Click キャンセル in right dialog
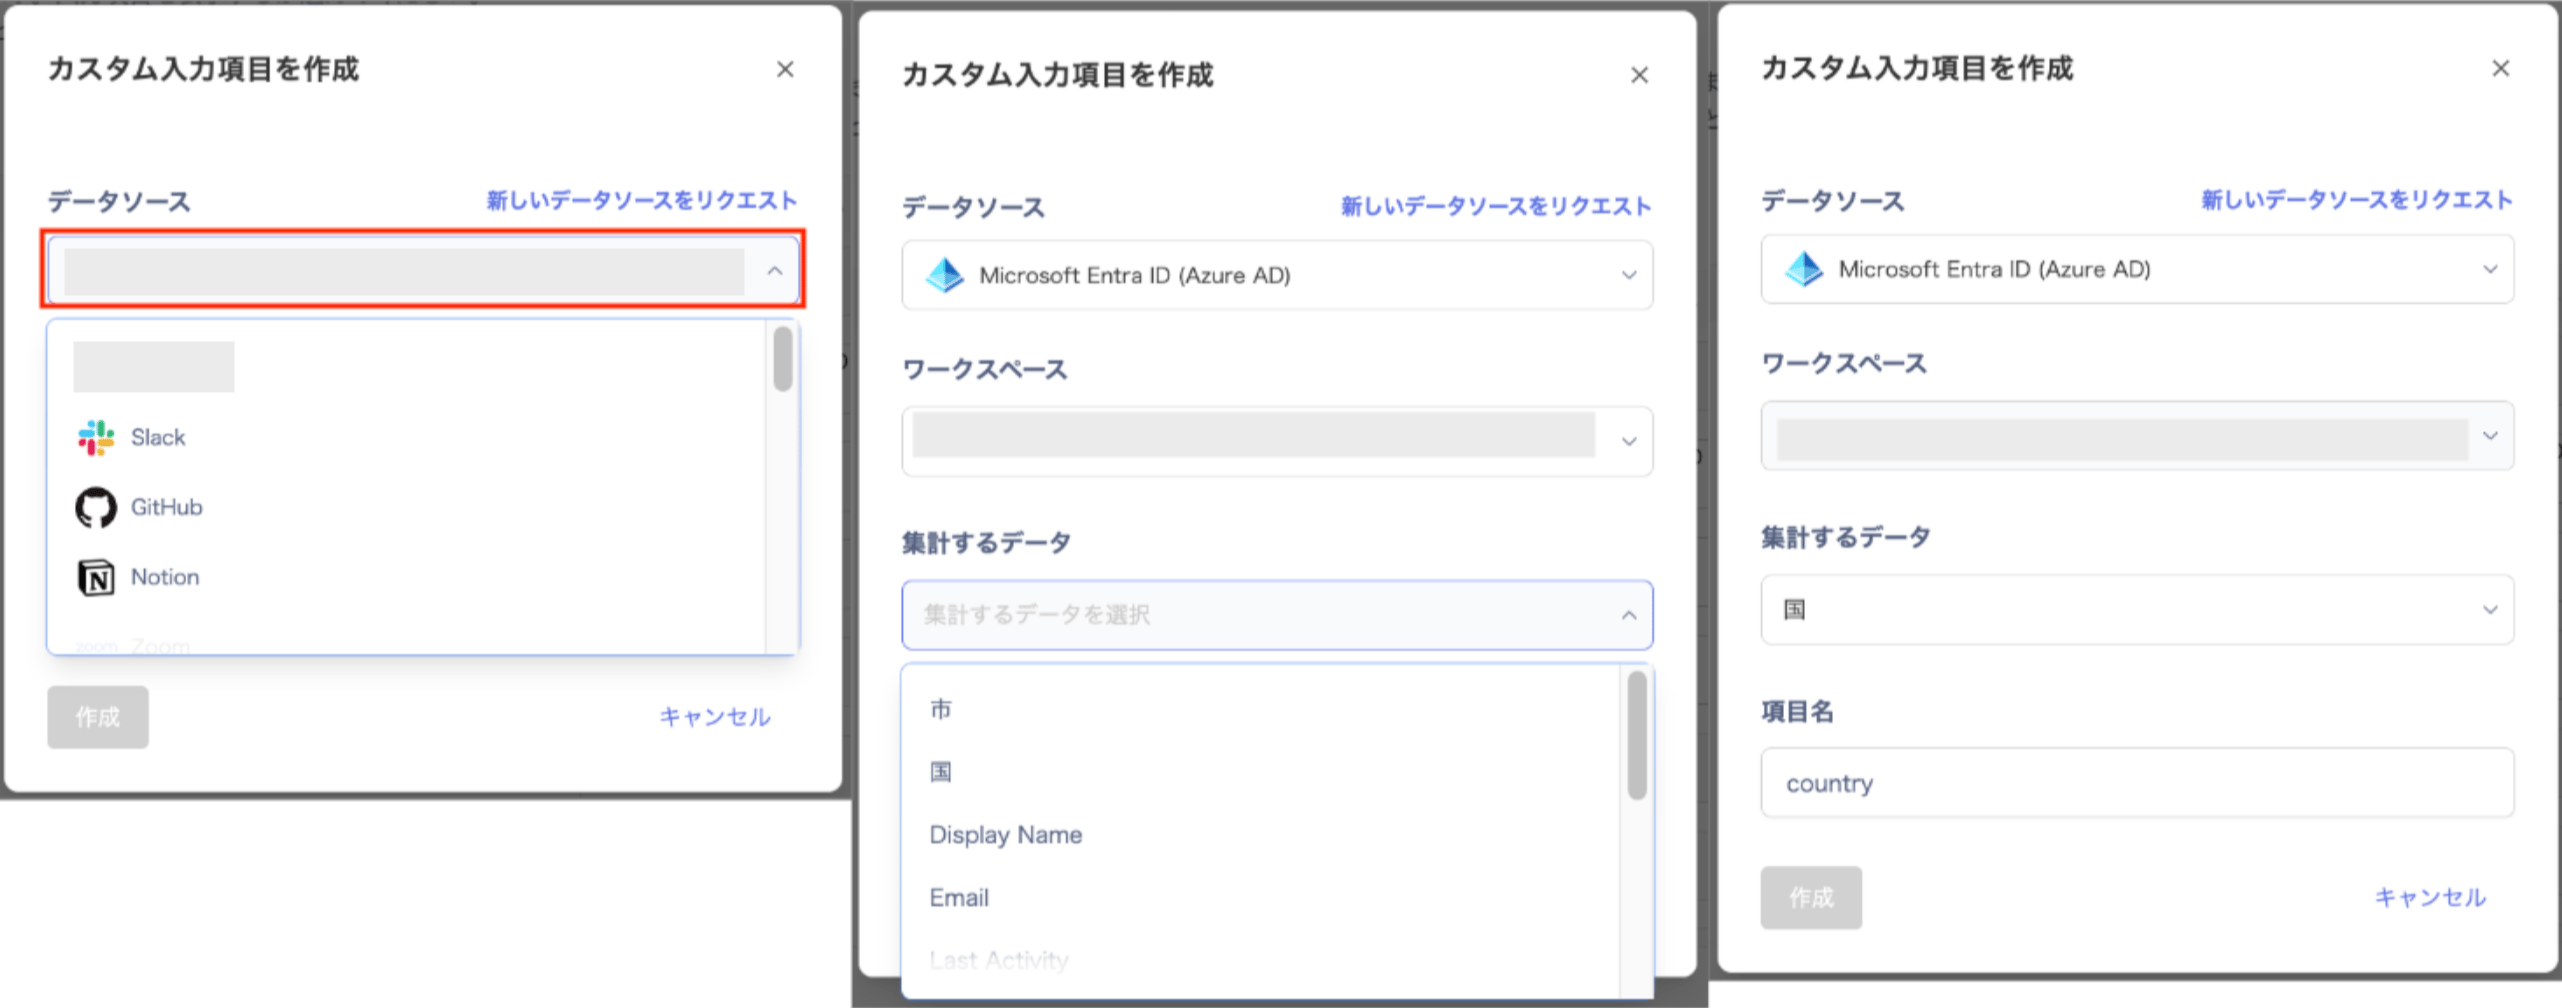The height and width of the screenshot is (1008, 2562). [2430, 897]
